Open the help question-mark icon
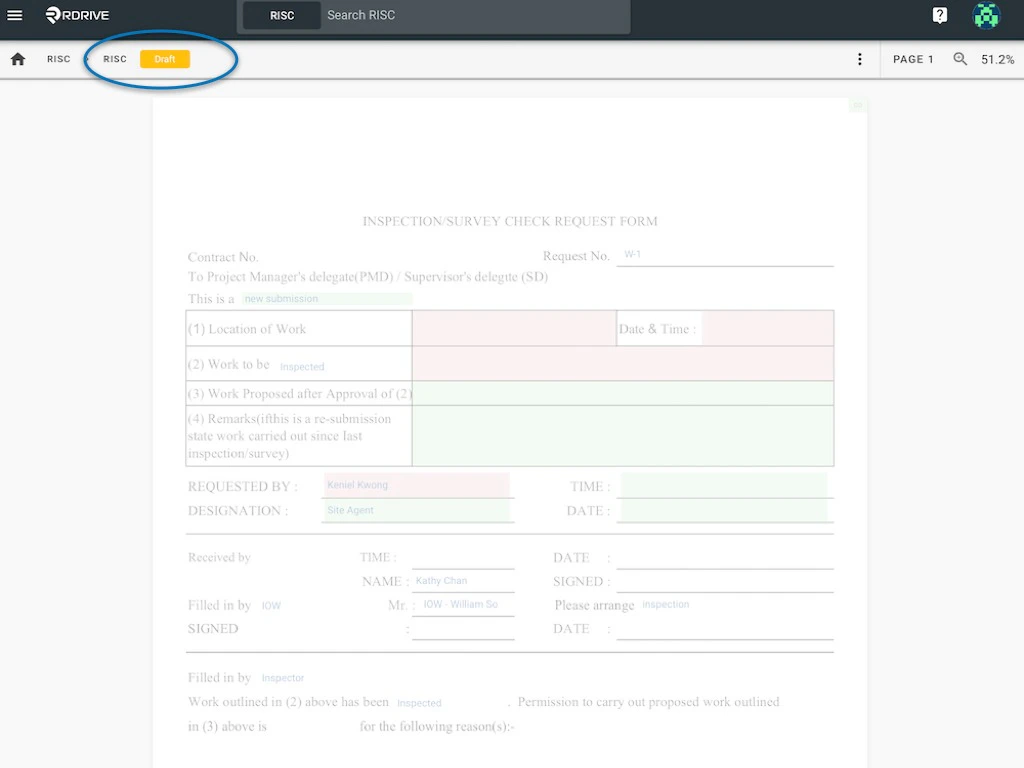 click(938, 15)
